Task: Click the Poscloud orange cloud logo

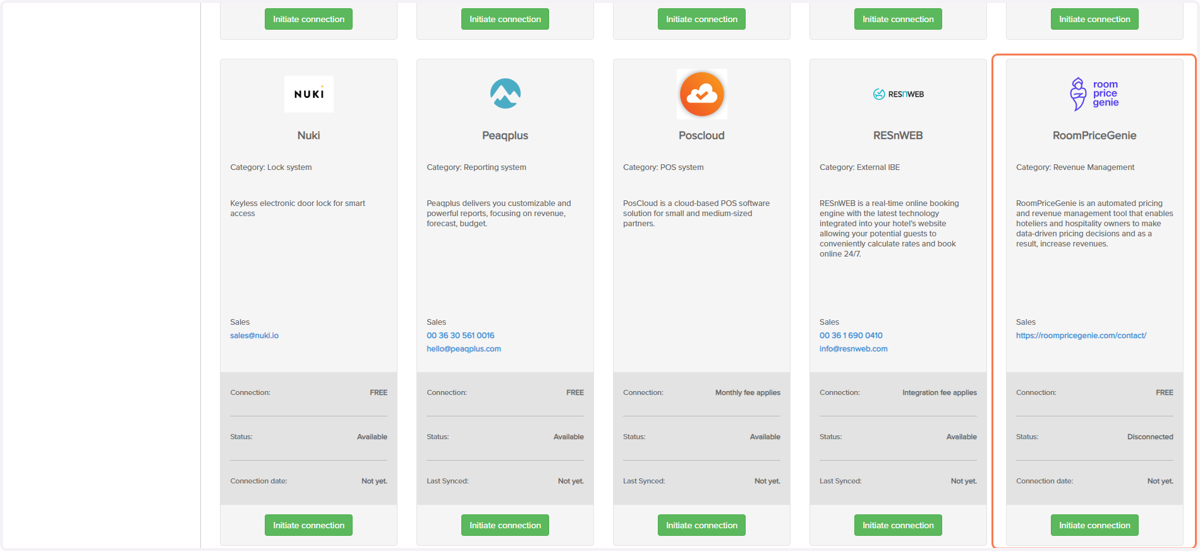Action: pyautogui.click(x=701, y=94)
